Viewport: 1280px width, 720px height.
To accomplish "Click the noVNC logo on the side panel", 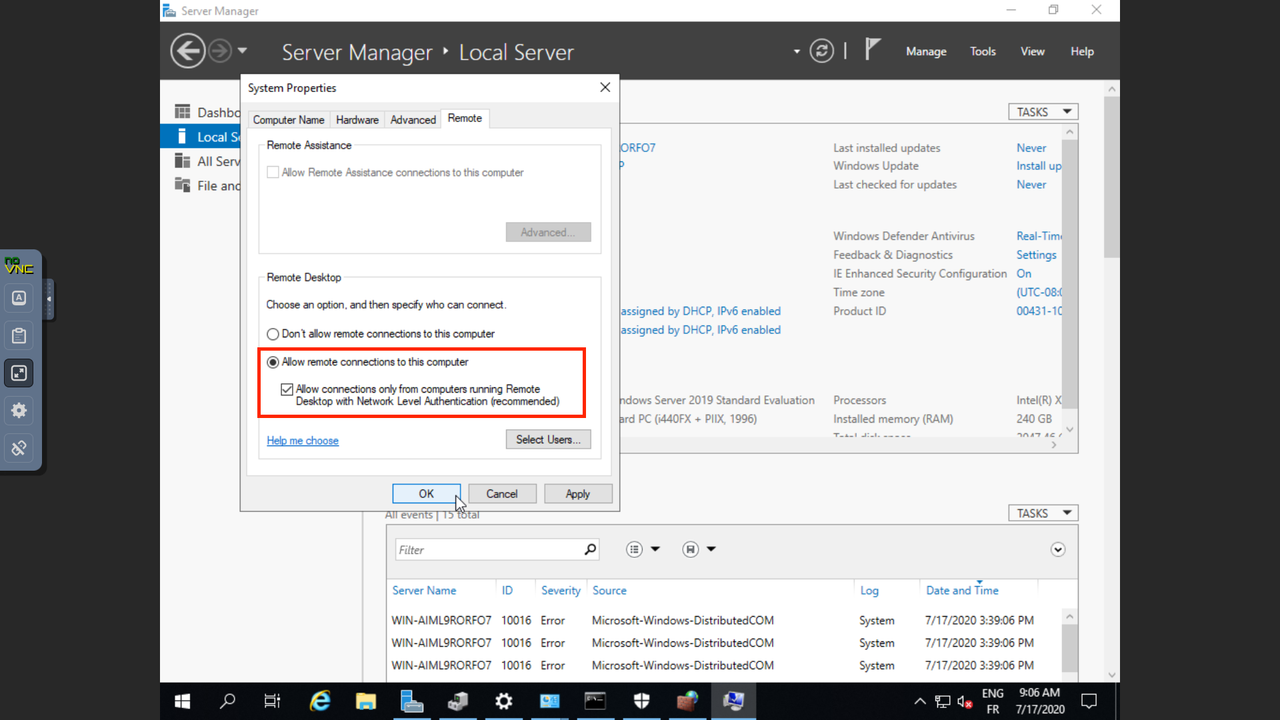I will (19, 265).
